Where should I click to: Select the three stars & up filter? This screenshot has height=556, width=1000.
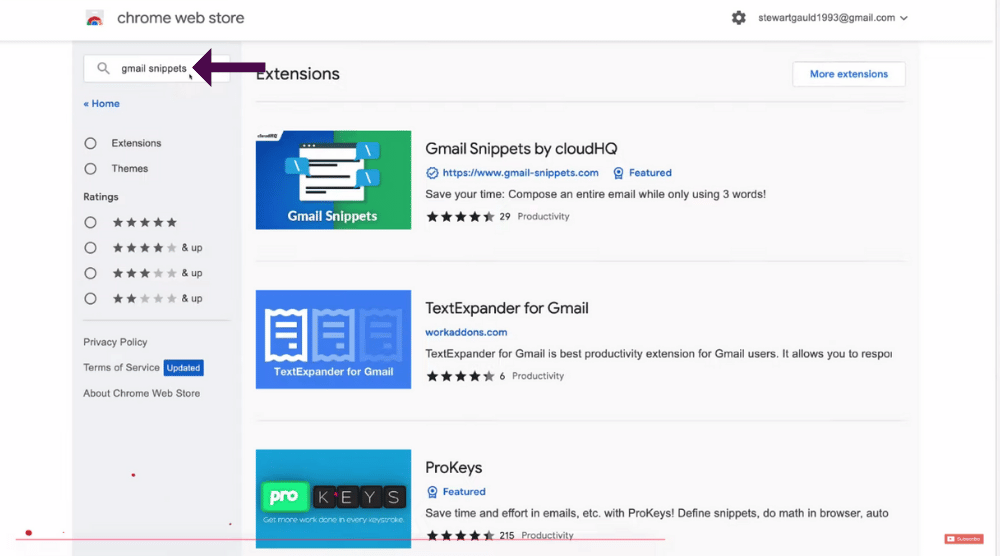(x=91, y=274)
